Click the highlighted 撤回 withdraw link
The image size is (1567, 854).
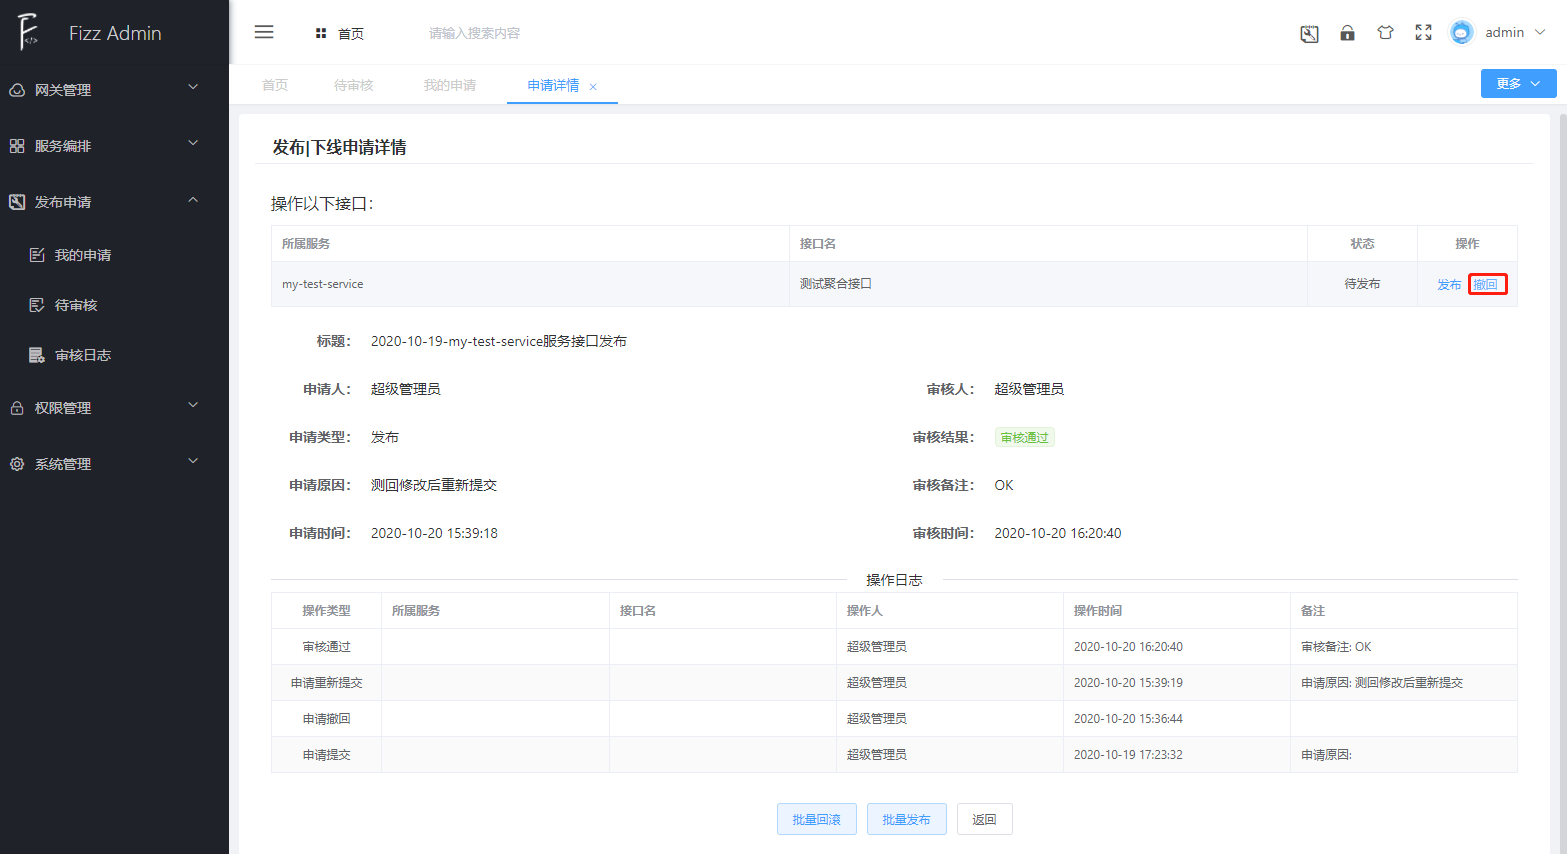(x=1488, y=283)
